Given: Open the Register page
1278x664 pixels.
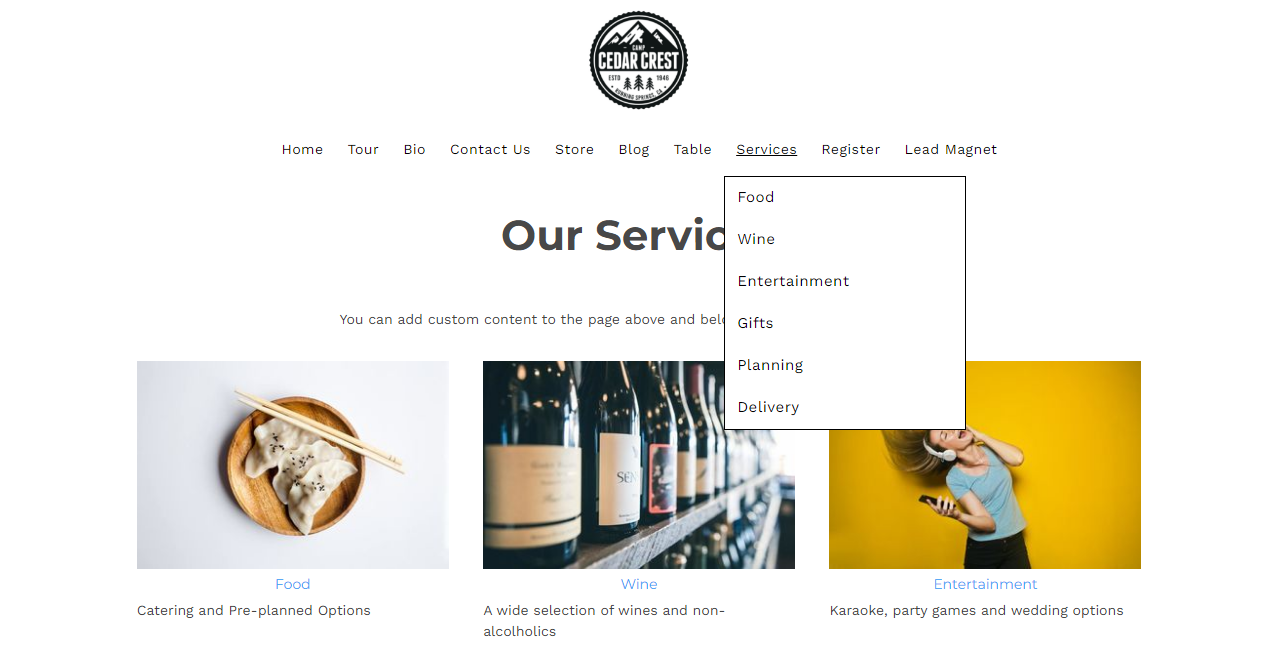Looking at the screenshot, I should click(850, 150).
